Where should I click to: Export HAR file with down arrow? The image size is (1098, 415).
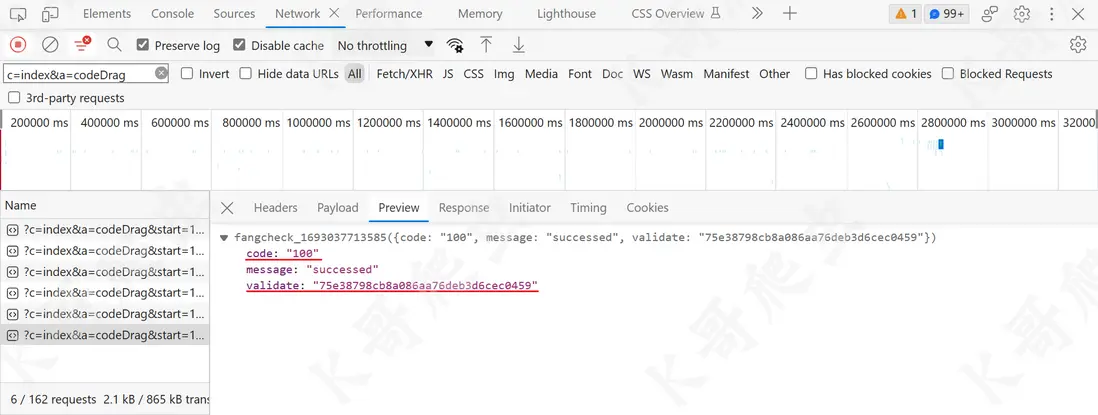518,45
